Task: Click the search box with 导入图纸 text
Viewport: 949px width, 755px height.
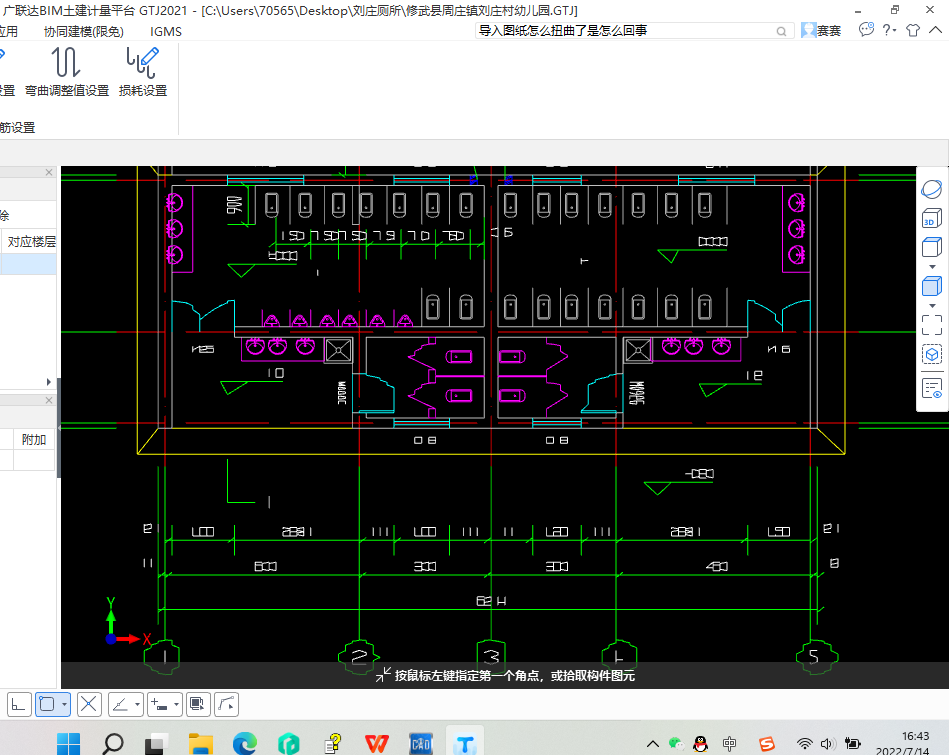Action: 626,31
